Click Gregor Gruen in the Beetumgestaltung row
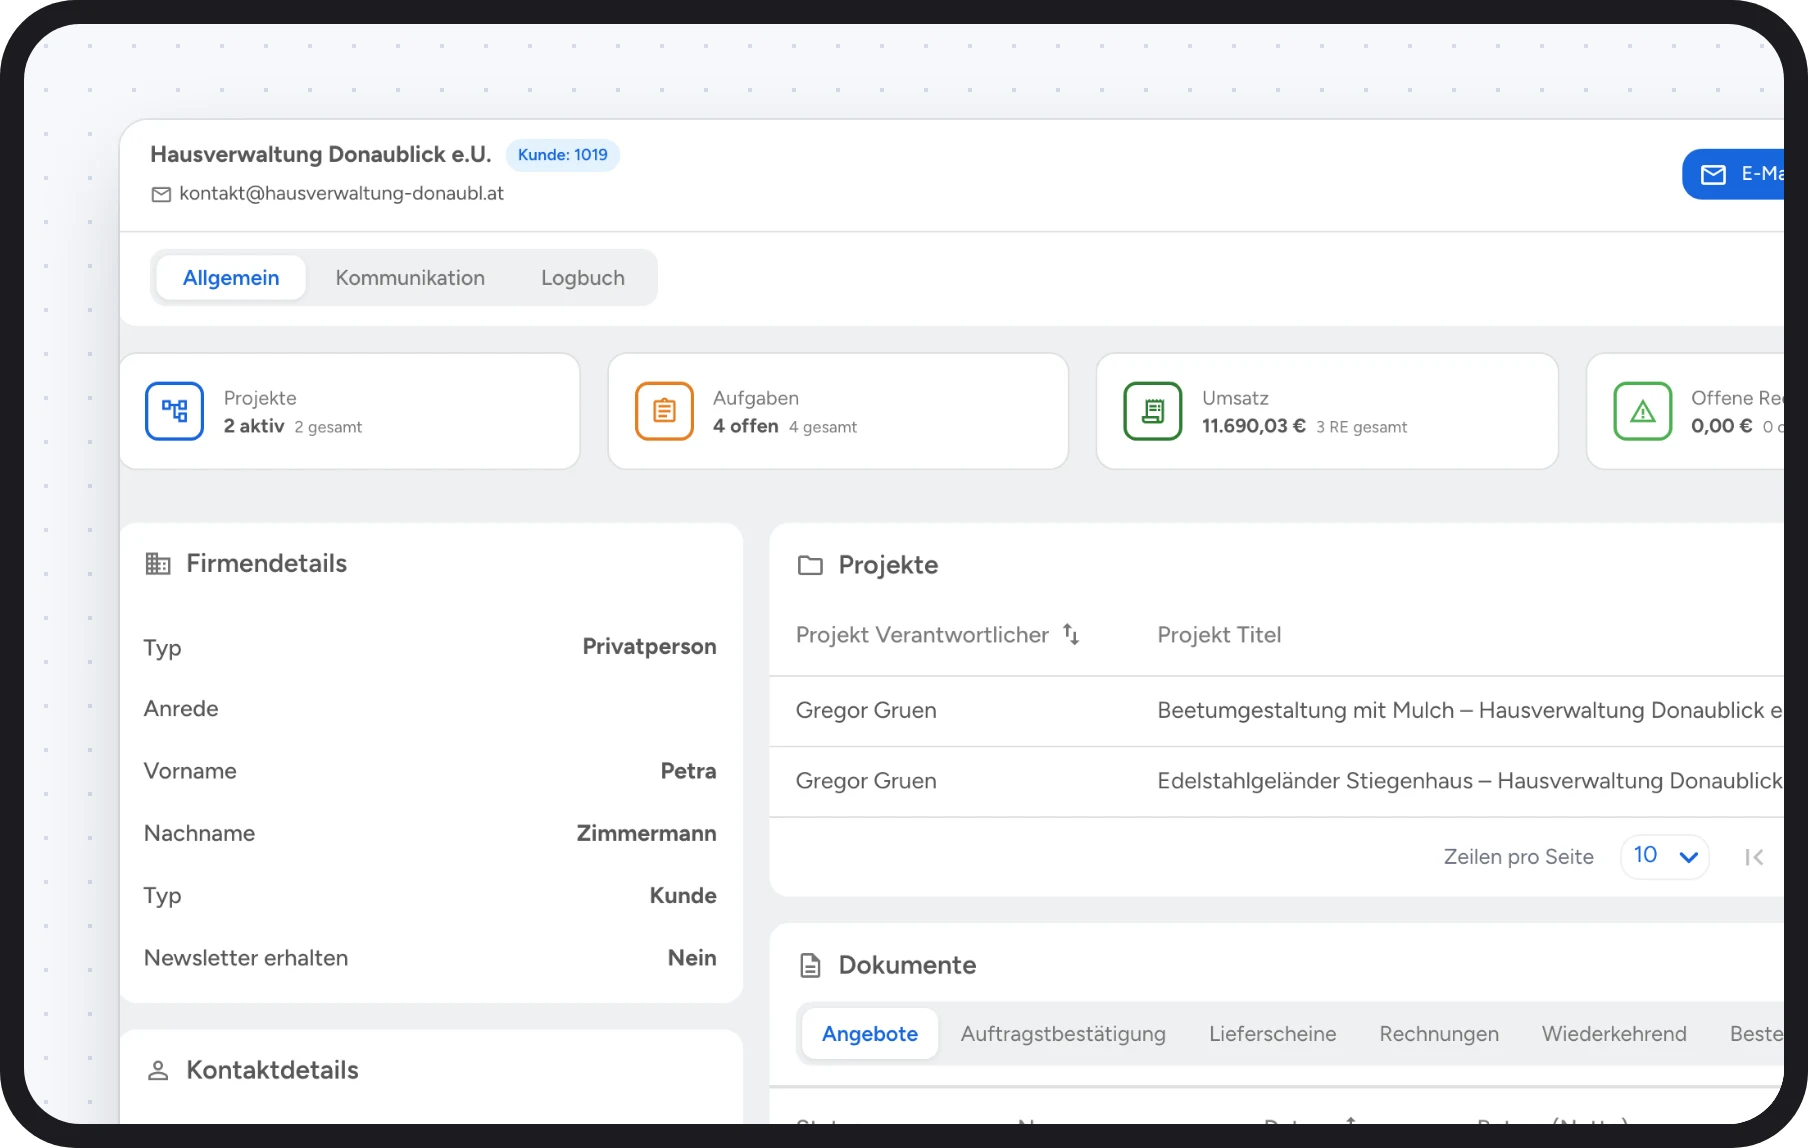The height and width of the screenshot is (1148, 1808). click(866, 711)
